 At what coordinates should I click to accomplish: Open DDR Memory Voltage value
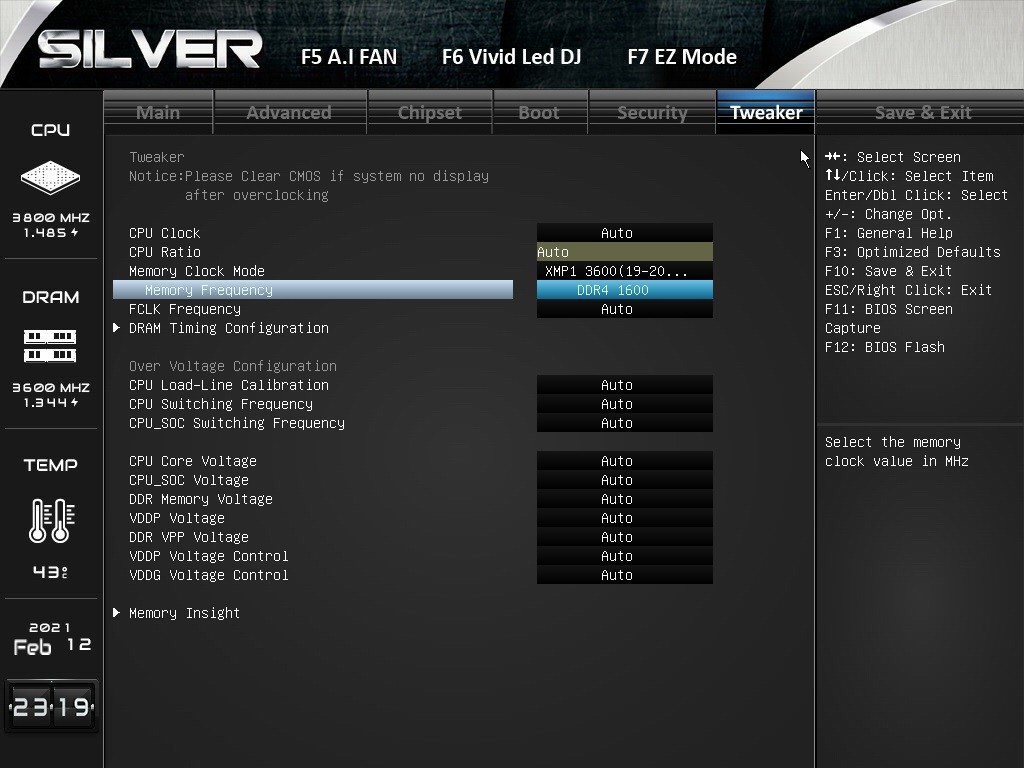pyautogui.click(x=624, y=499)
